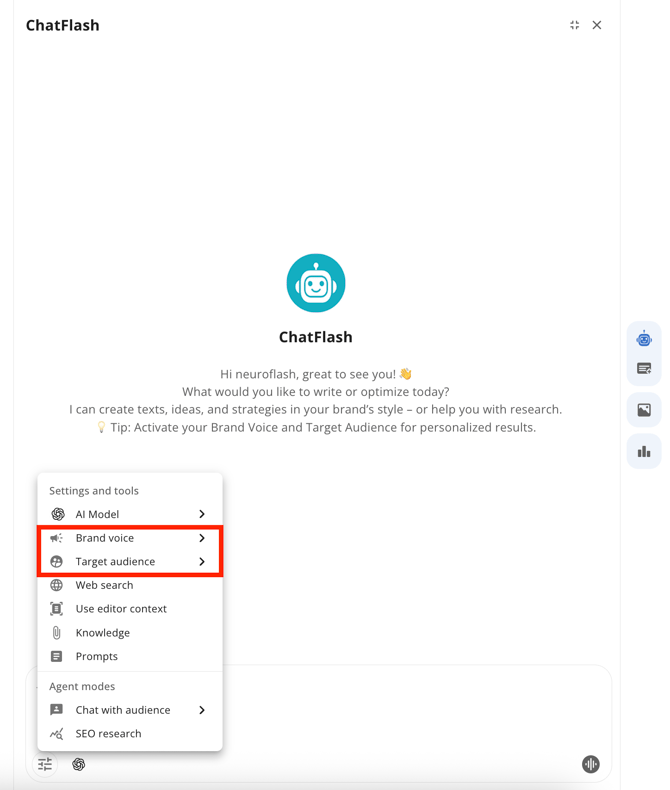The width and height of the screenshot is (670, 790).
Task: Collapse the ChatFlash panel with minimize icon
Action: (574, 25)
